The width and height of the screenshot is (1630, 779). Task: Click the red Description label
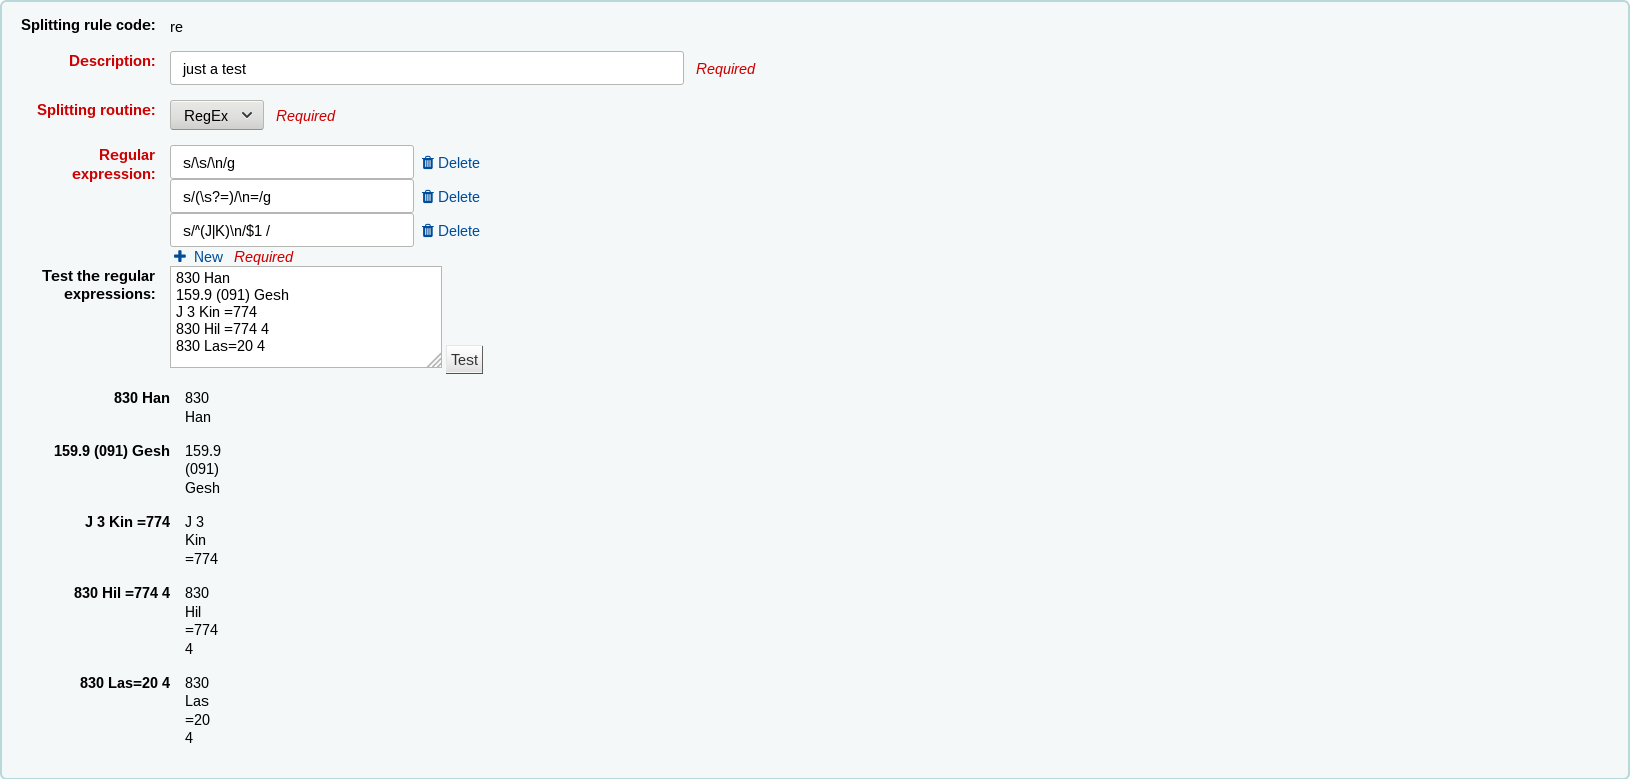112,61
